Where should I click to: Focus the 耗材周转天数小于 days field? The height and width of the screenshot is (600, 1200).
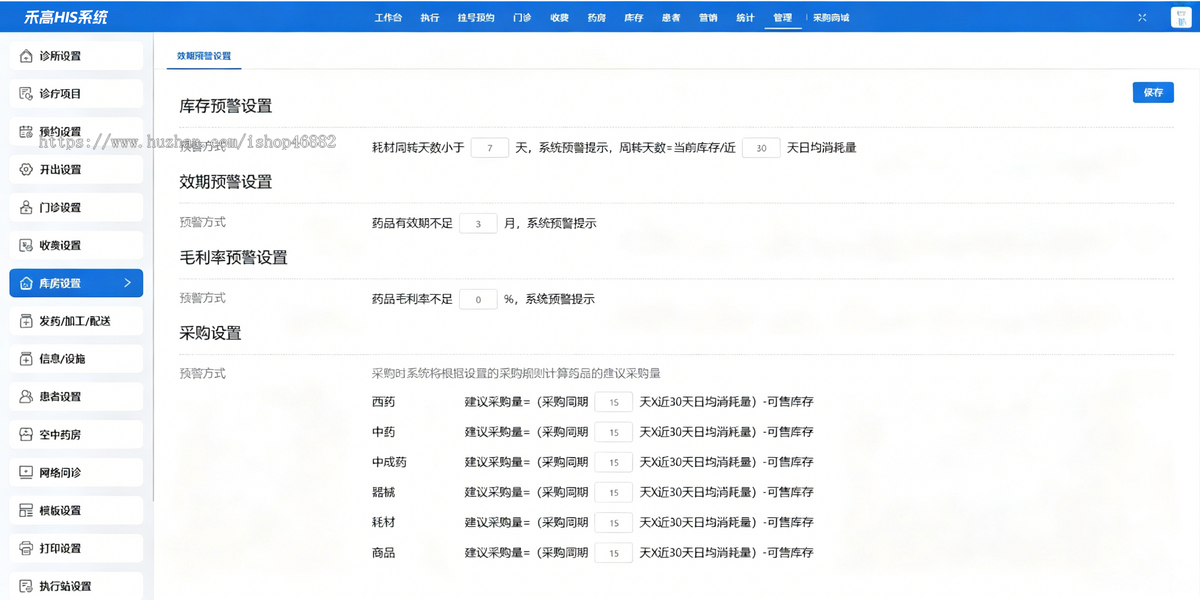[490, 148]
